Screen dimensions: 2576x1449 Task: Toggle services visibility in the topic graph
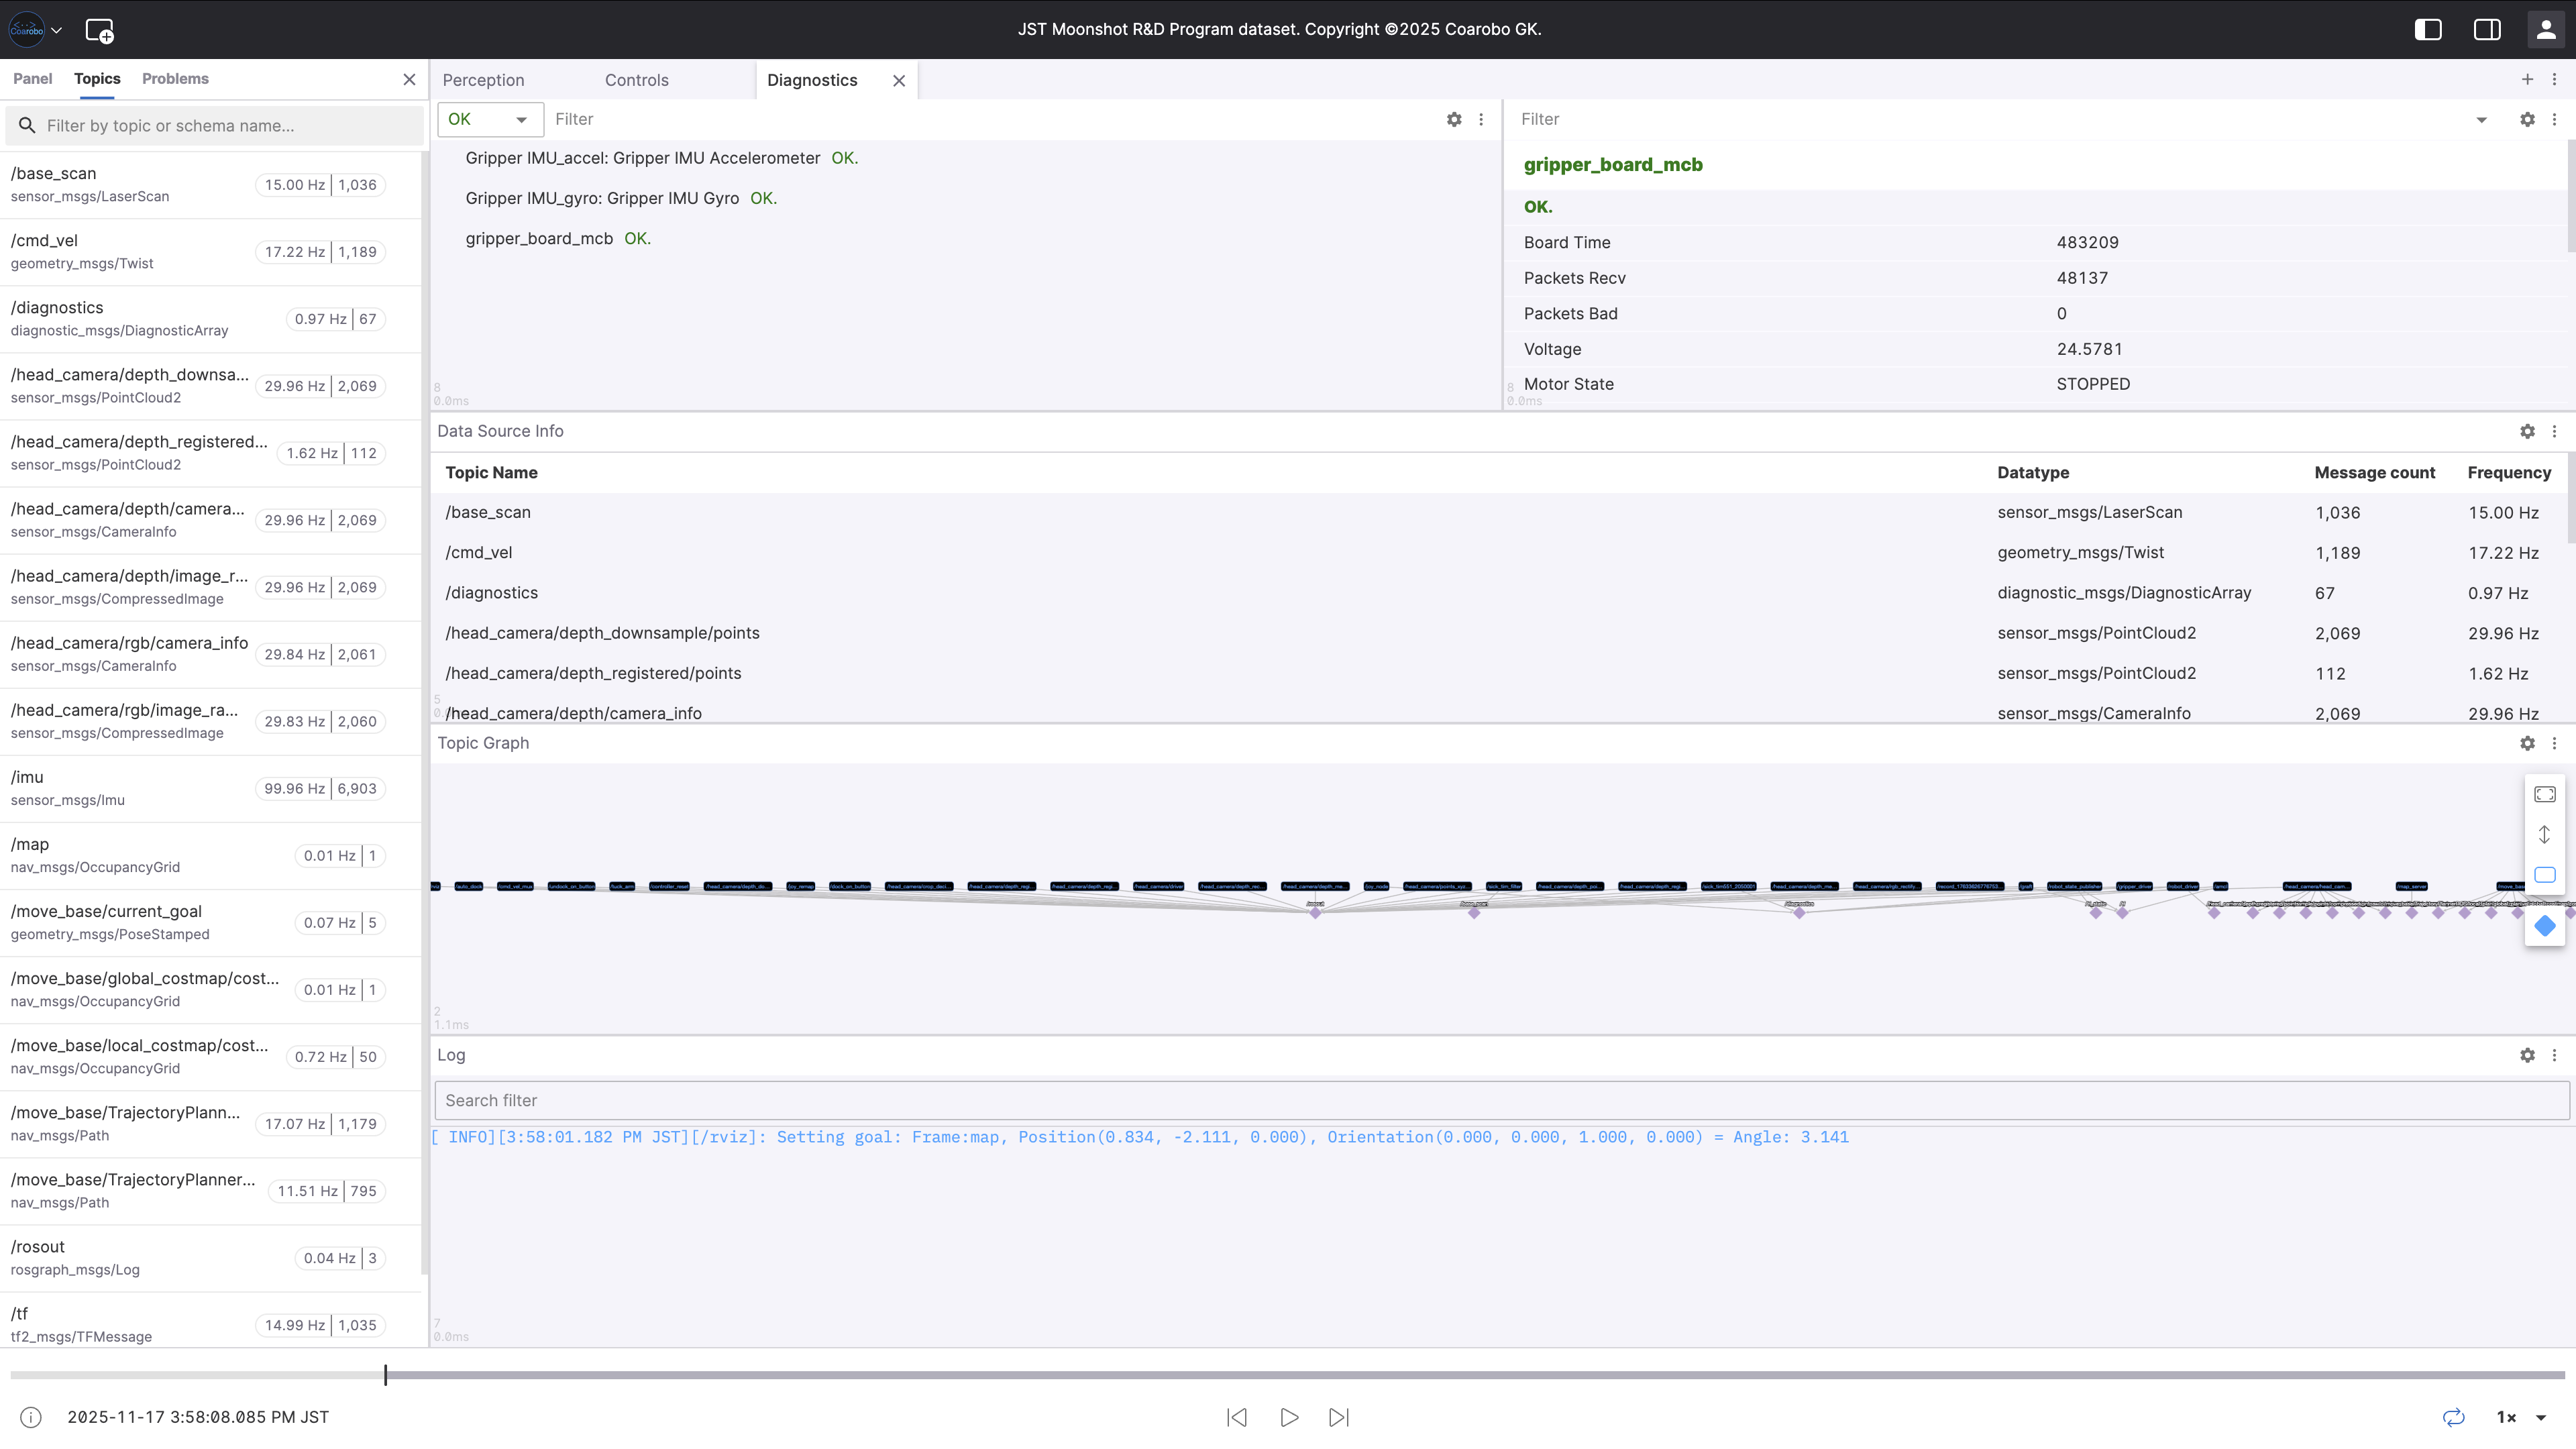(x=2545, y=926)
